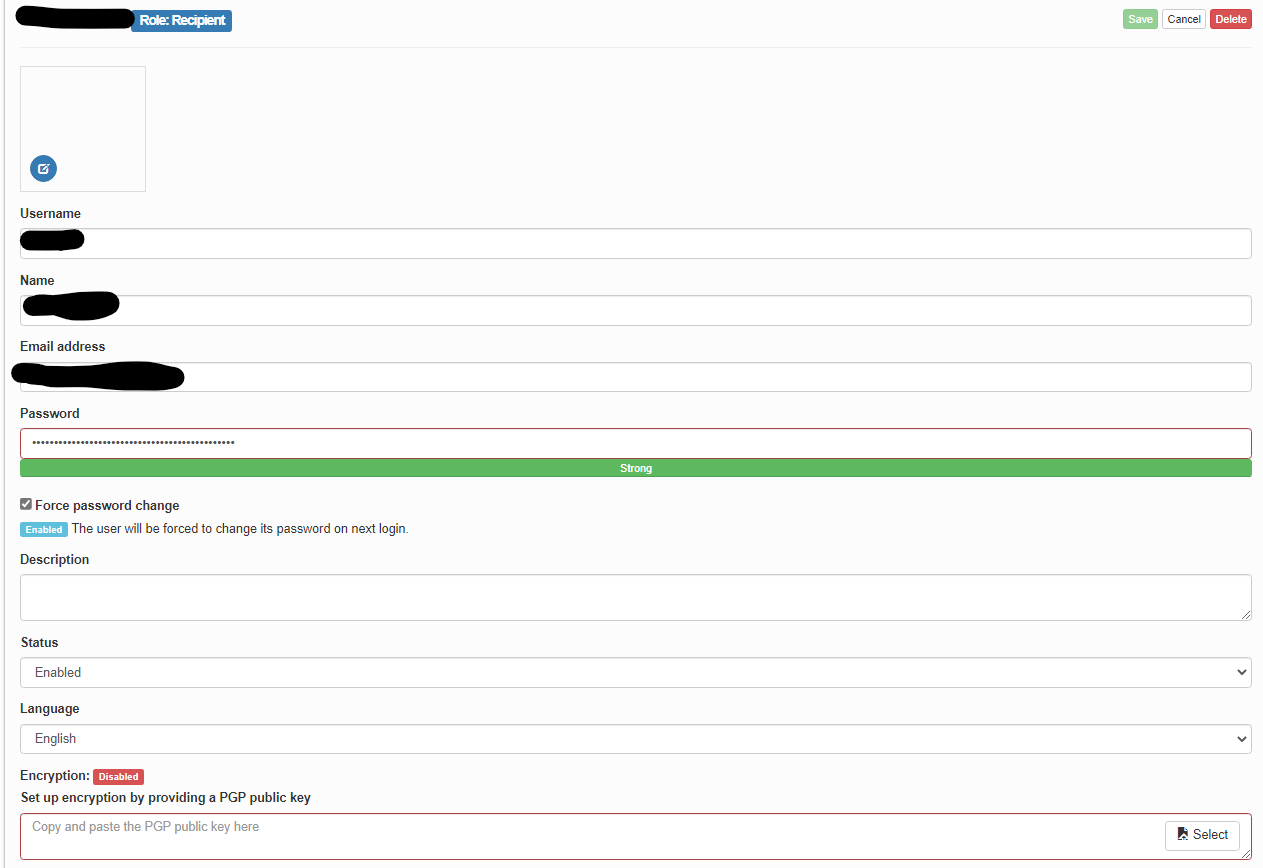Click the red Delete button

tap(1231, 19)
